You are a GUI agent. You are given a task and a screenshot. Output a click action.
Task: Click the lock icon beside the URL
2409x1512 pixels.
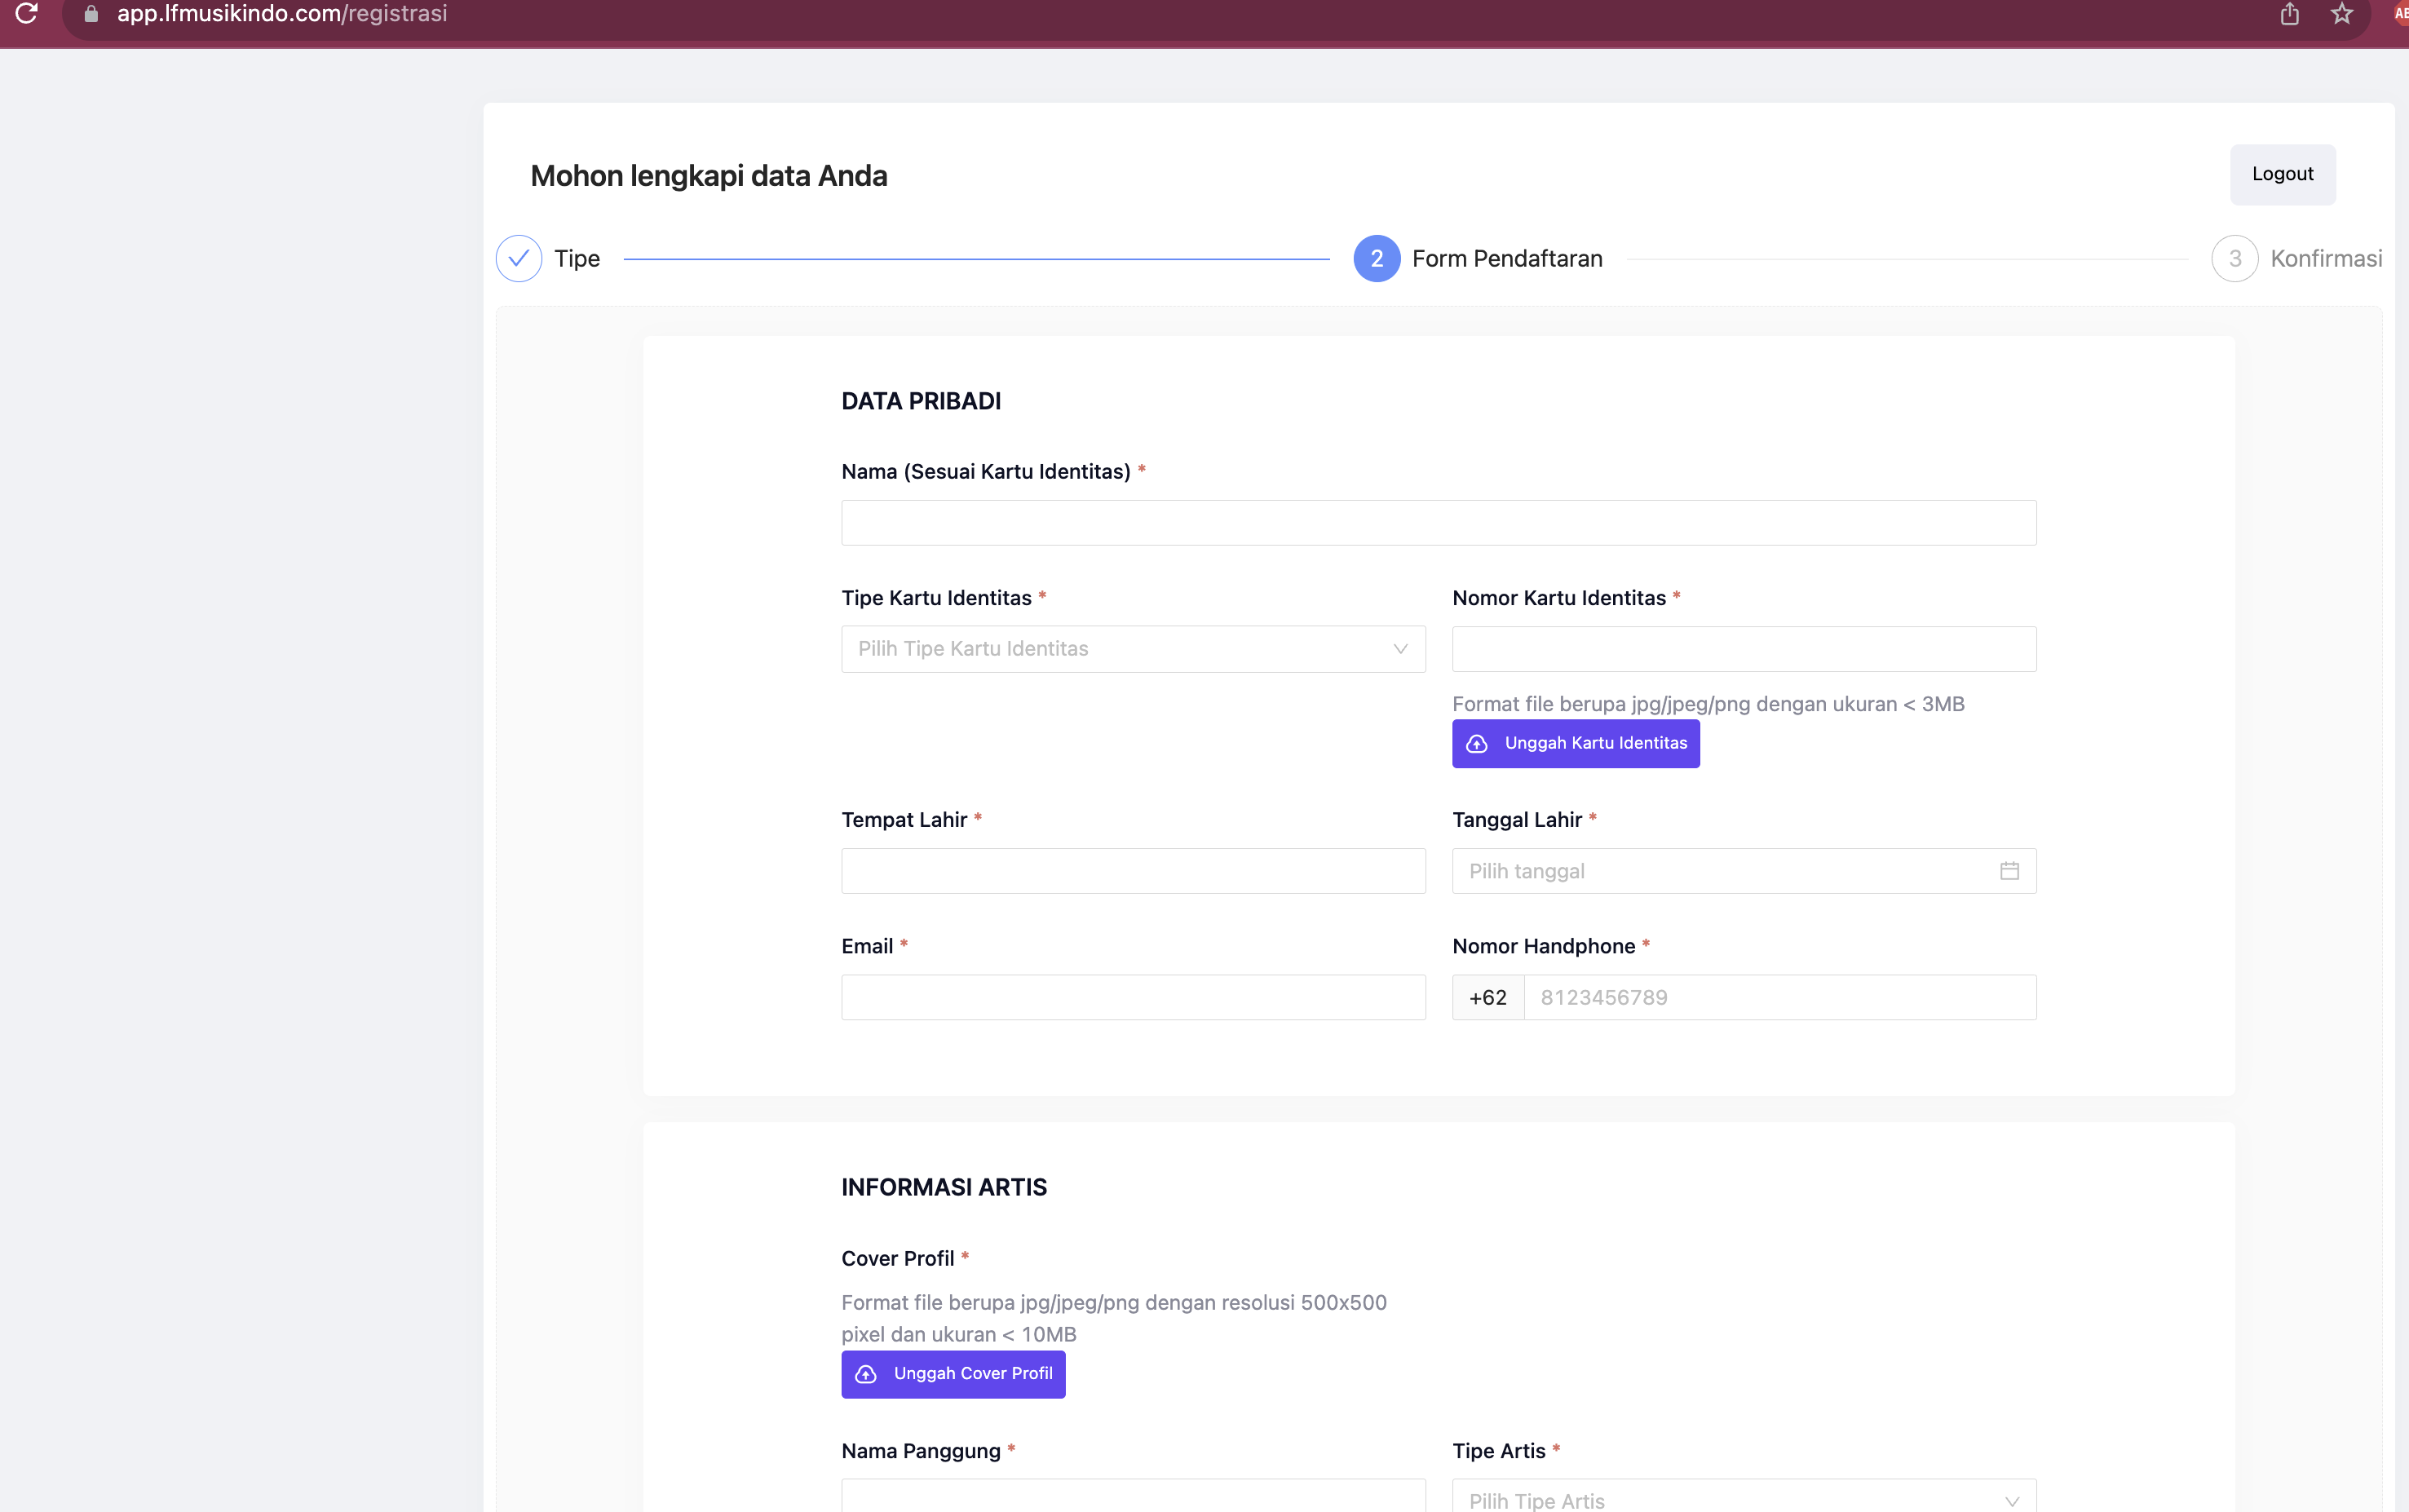(91, 14)
